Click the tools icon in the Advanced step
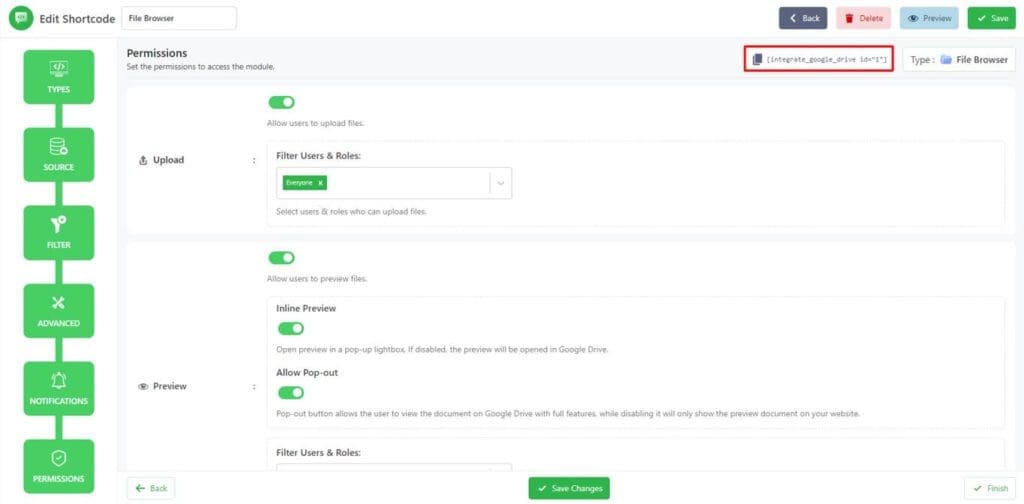 coord(59,302)
